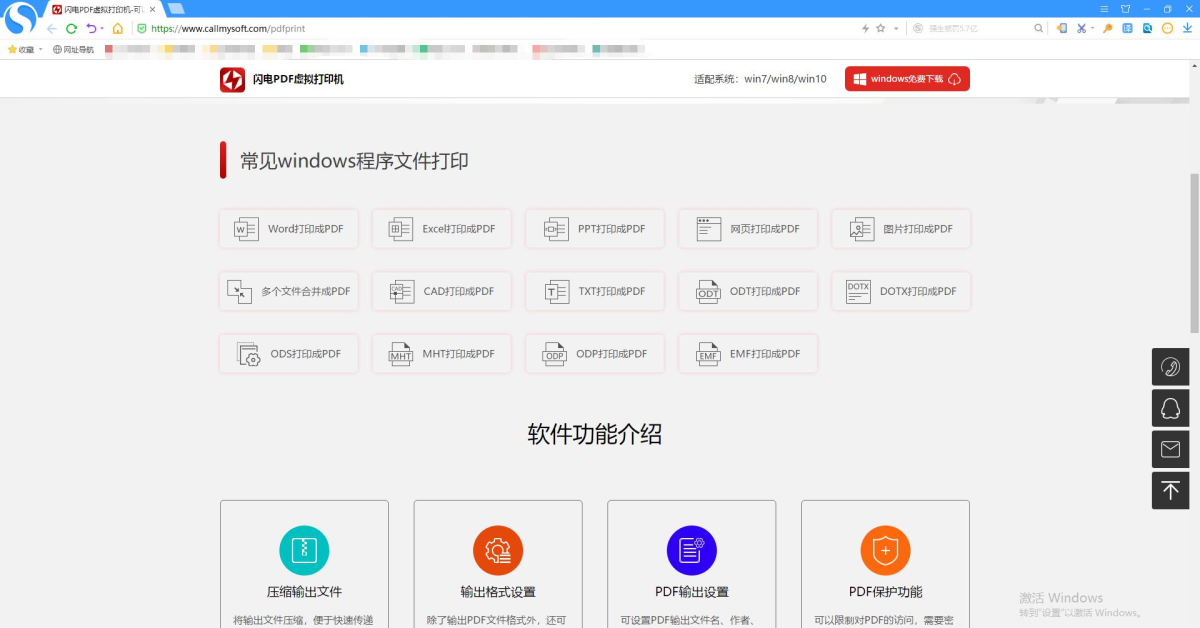Open the phone contact sidebar icon
This screenshot has height=628, width=1200.
(1170, 367)
